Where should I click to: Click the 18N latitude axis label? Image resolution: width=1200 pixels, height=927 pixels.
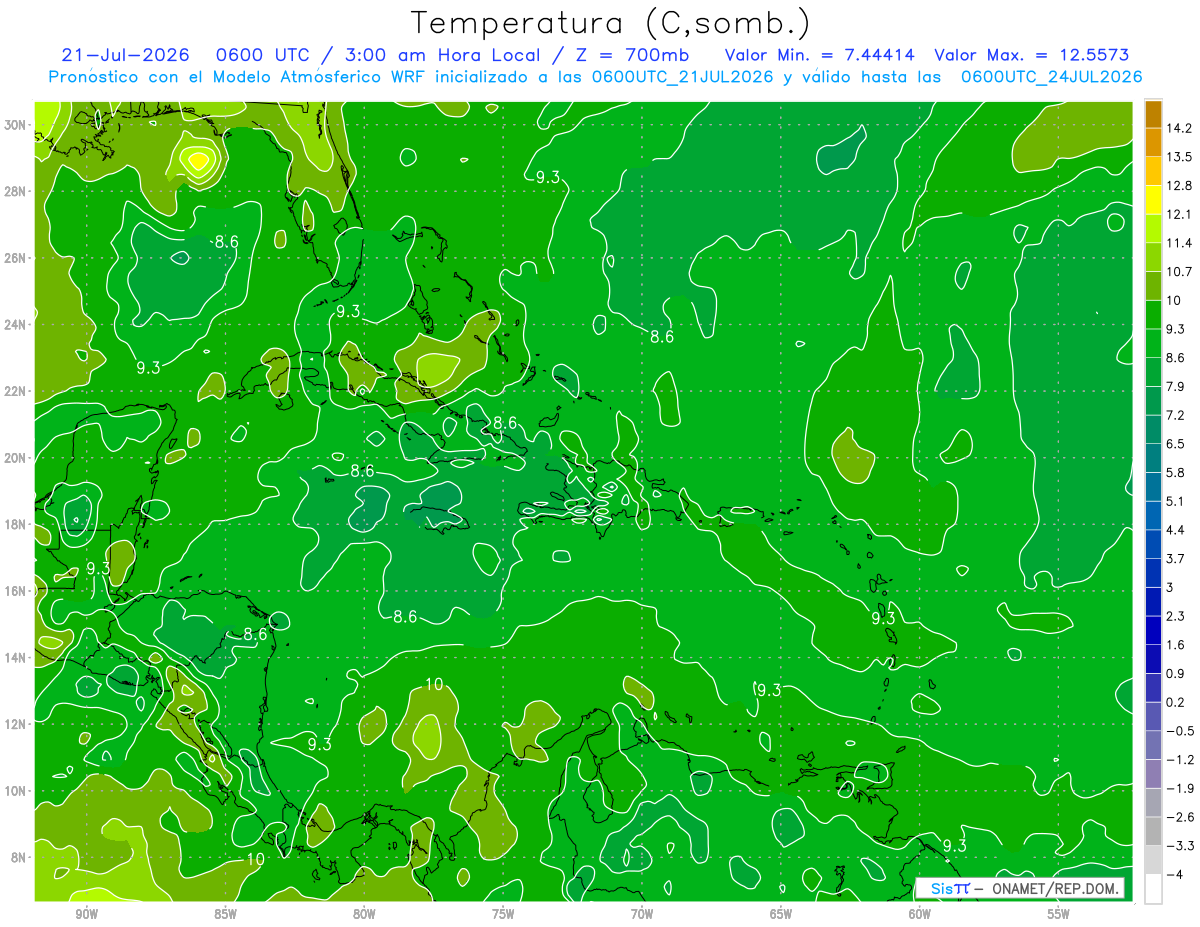(x=15, y=525)
